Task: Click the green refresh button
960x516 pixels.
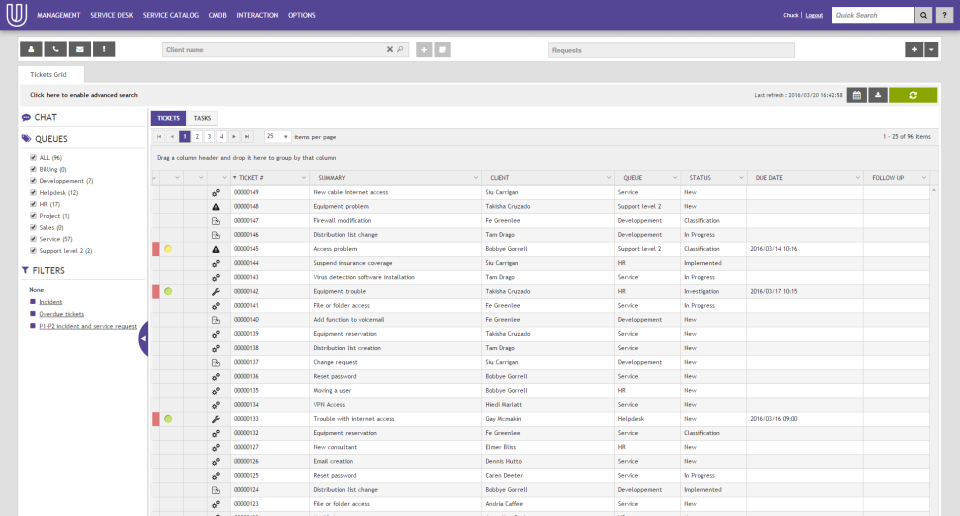Action: tap(913, 95)
